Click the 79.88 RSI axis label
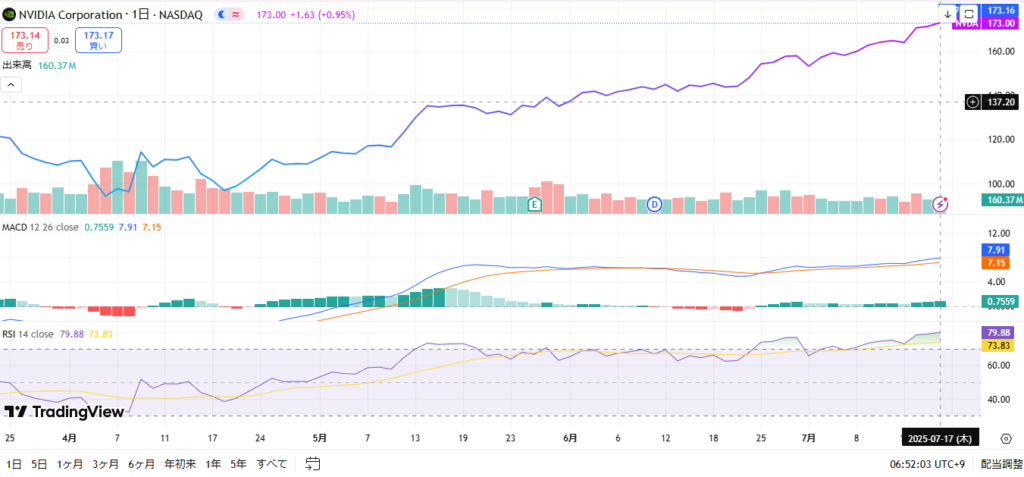The image size is (1024, 477). pyautogui.click(x=997, y=333)
